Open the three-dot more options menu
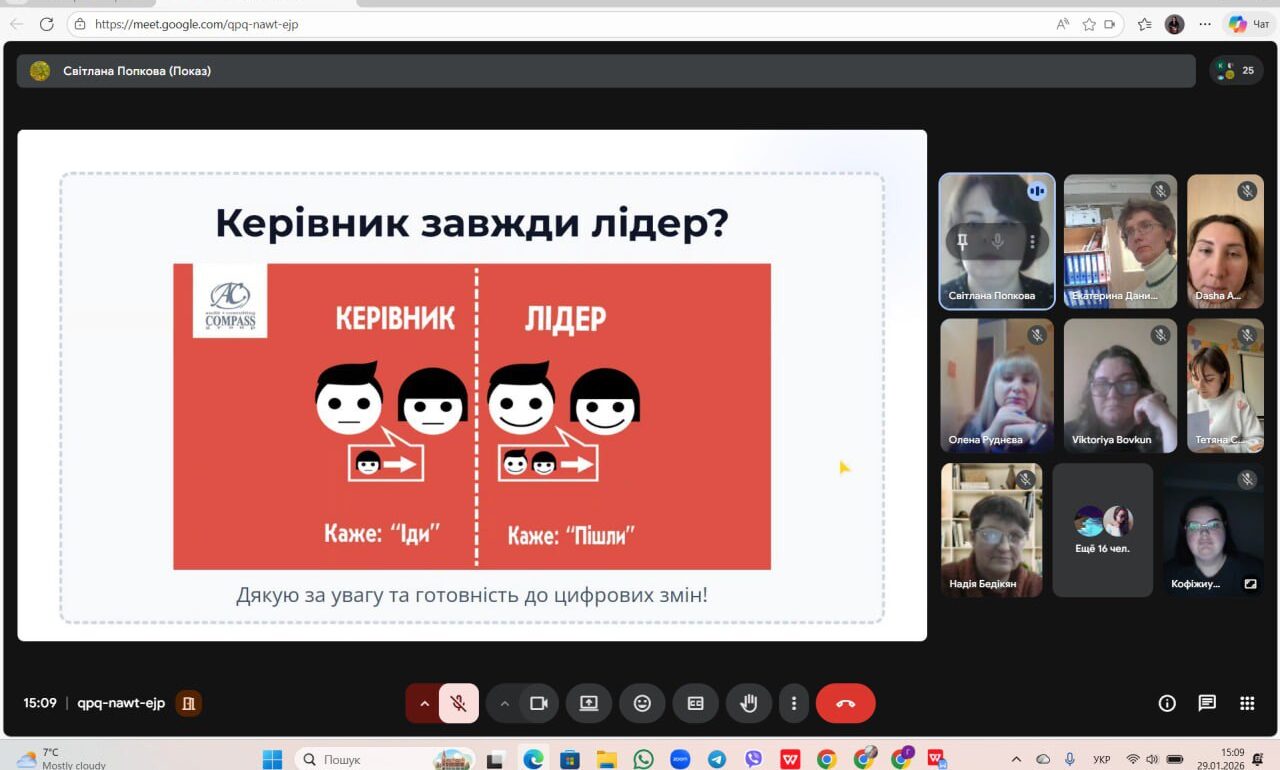Viewport: 1280px width, 770px height. click(794, 703)
